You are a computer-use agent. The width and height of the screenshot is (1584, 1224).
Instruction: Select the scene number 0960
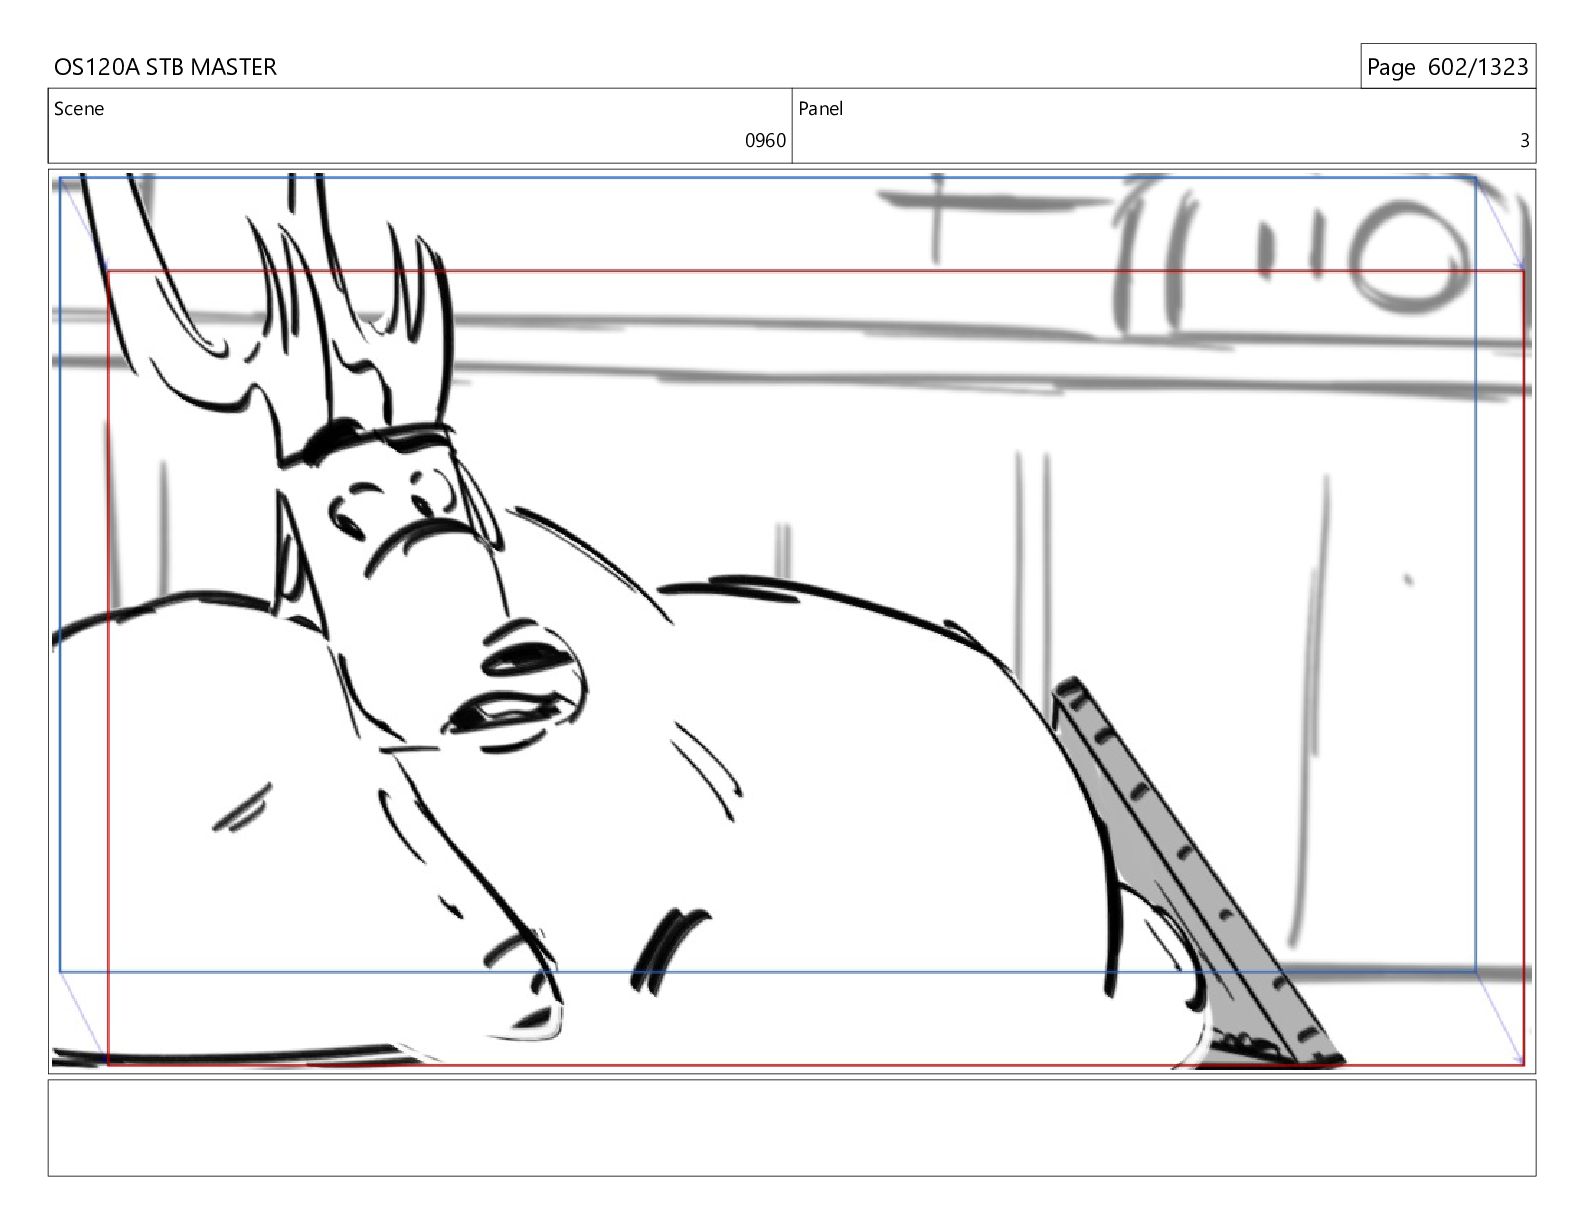click(x=765, y=141)
